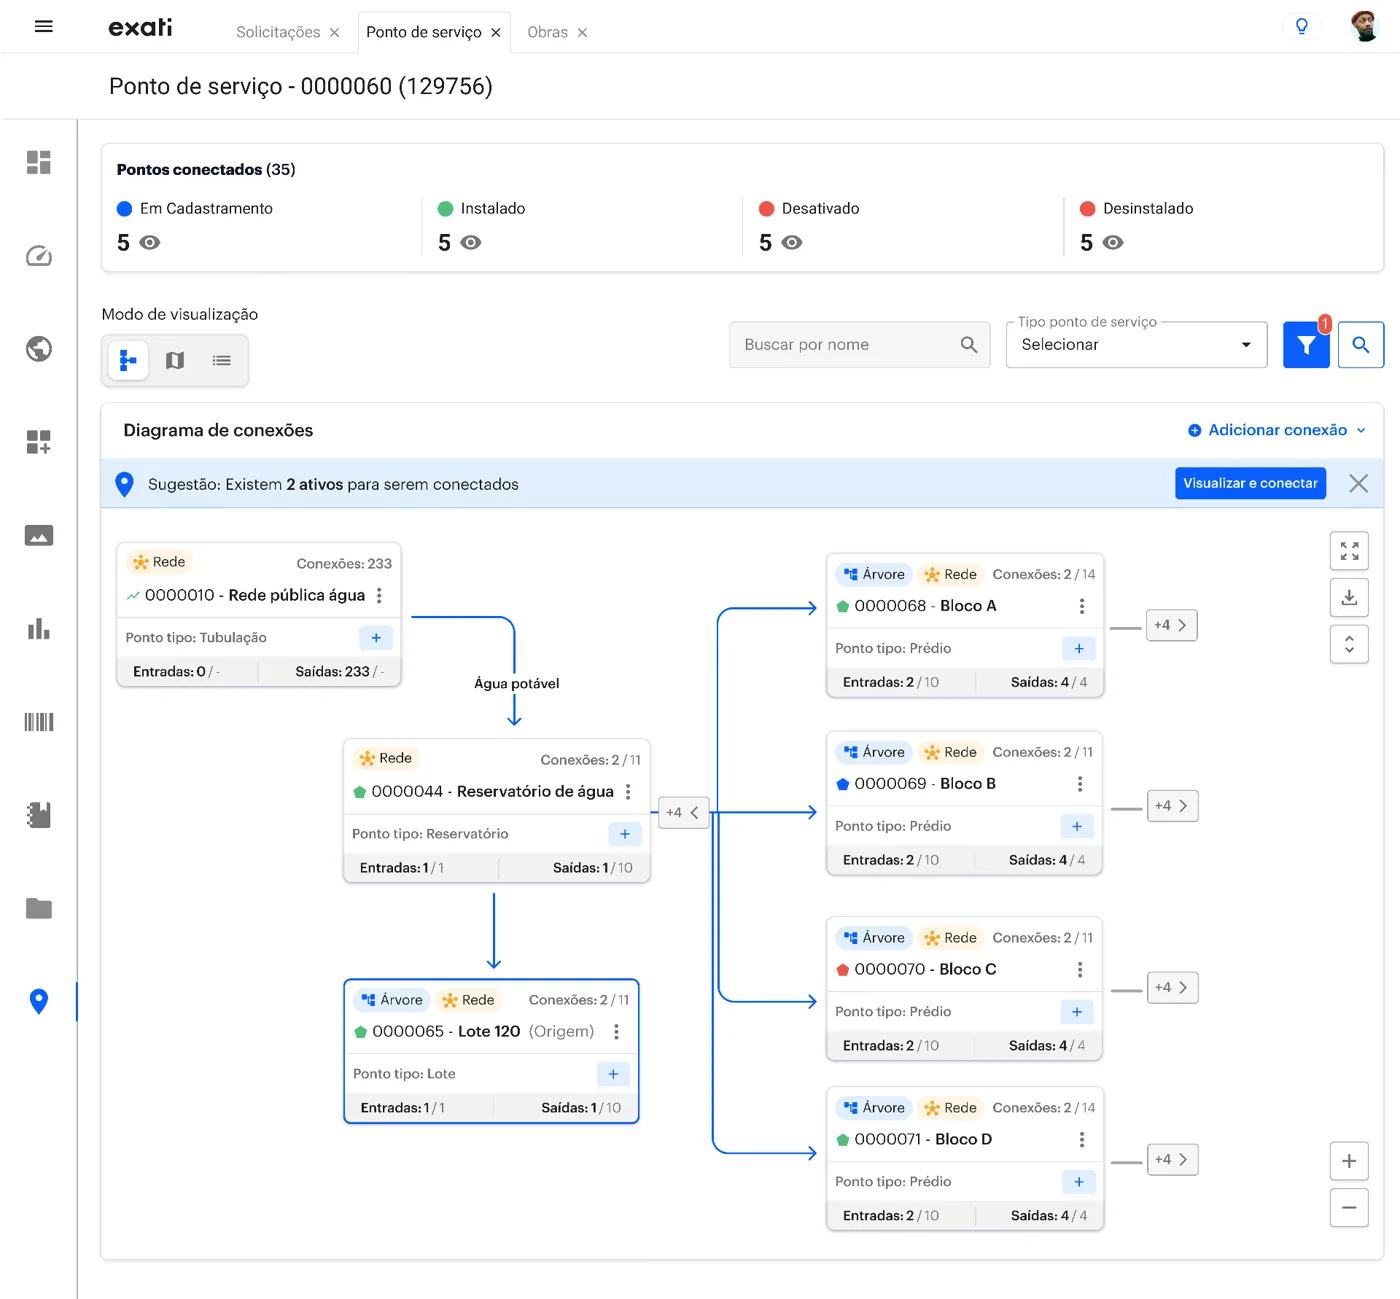Viewport: 1400px width, 1299px height.
Task: Toggle expand-collapse all diagram nodes
Action: tap(1349, 644)
